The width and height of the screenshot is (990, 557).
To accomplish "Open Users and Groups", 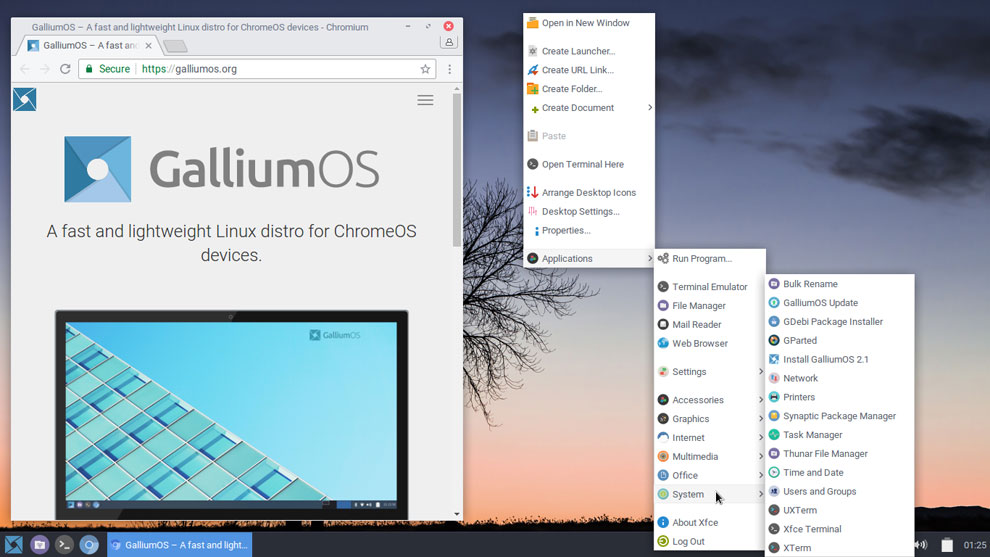I will coord(839,491).
